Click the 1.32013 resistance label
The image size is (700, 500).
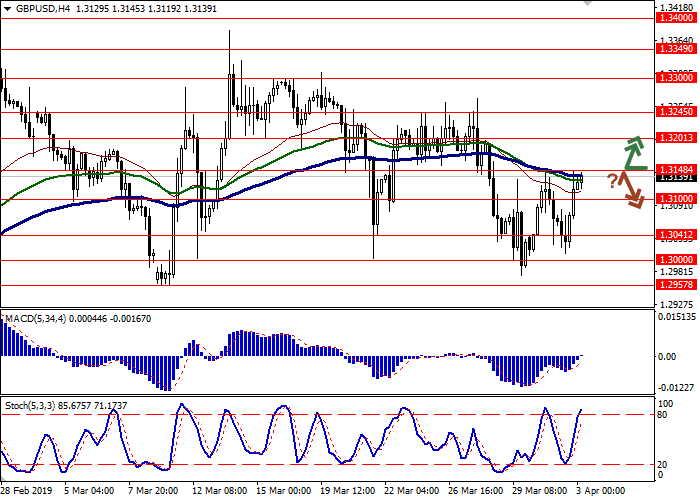[677, 138]
